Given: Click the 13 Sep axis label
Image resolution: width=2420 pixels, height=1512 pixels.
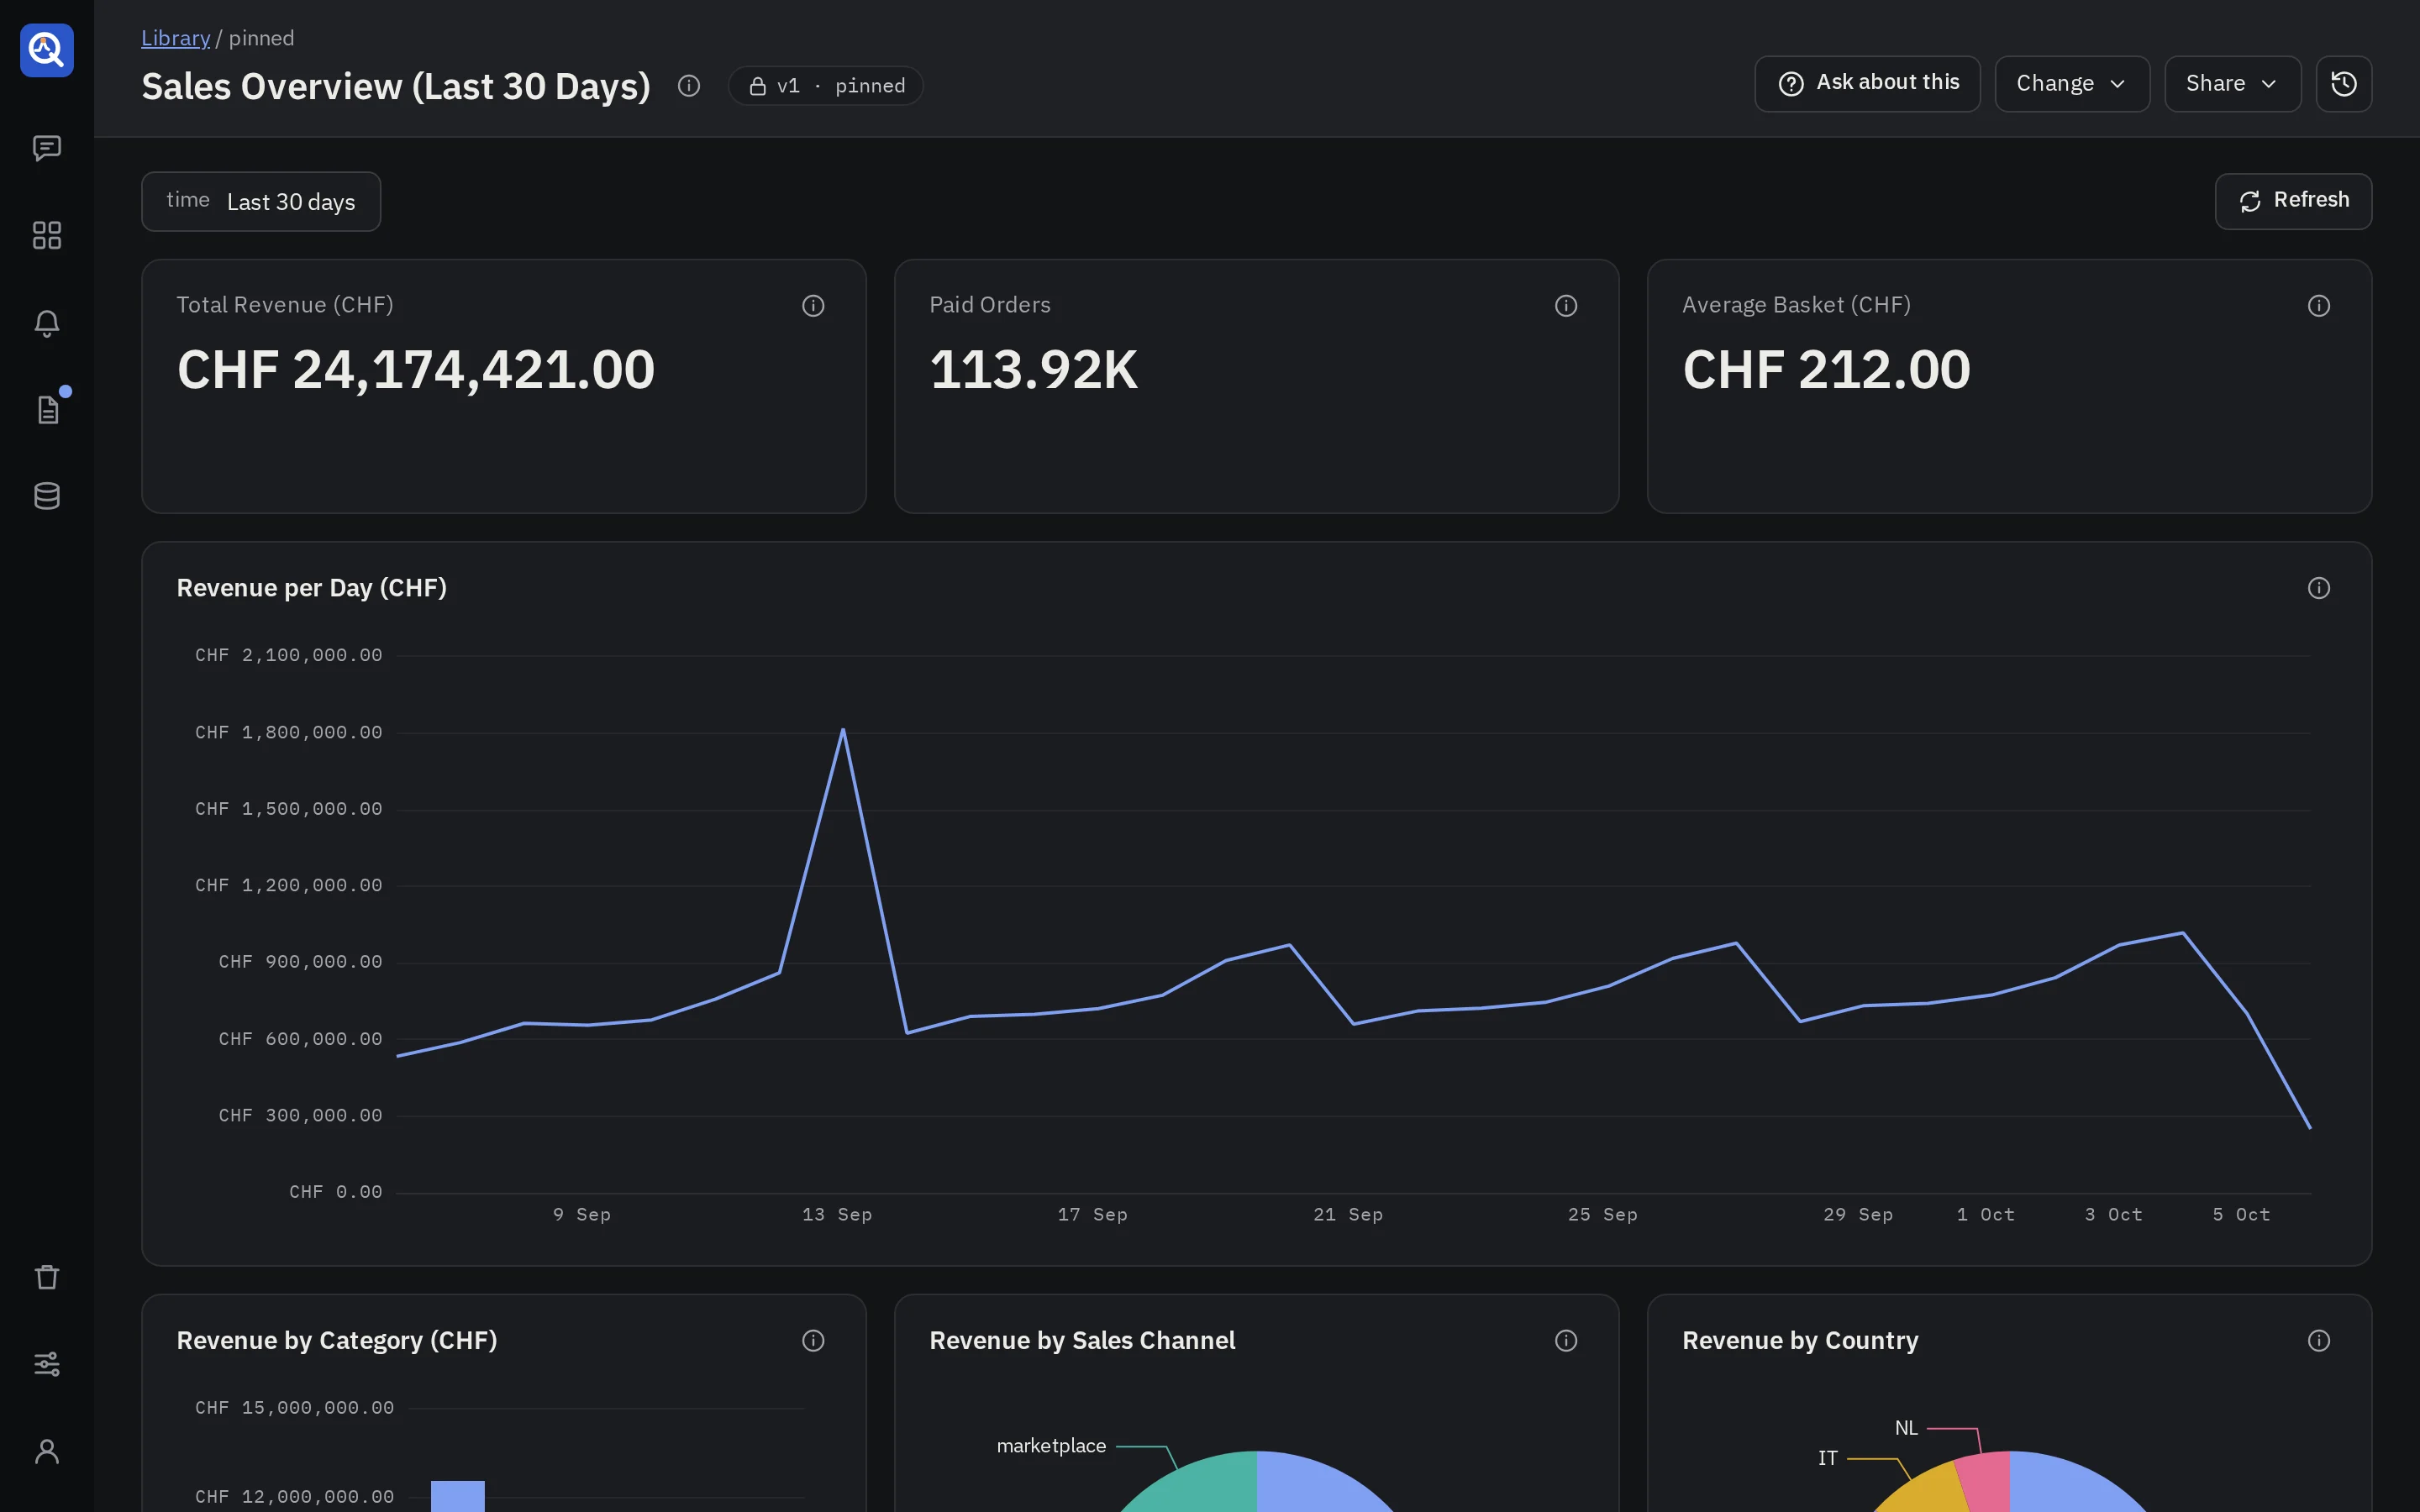Looking at the screenshot, I should point(837,1214).
